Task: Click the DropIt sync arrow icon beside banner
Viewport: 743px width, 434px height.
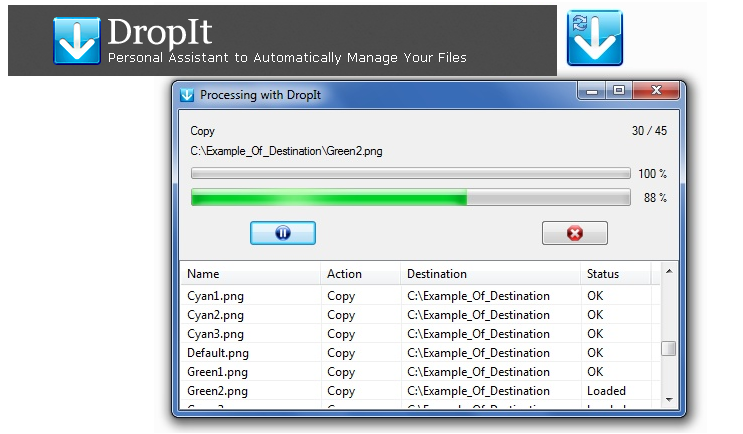Action: coord(595,38)
